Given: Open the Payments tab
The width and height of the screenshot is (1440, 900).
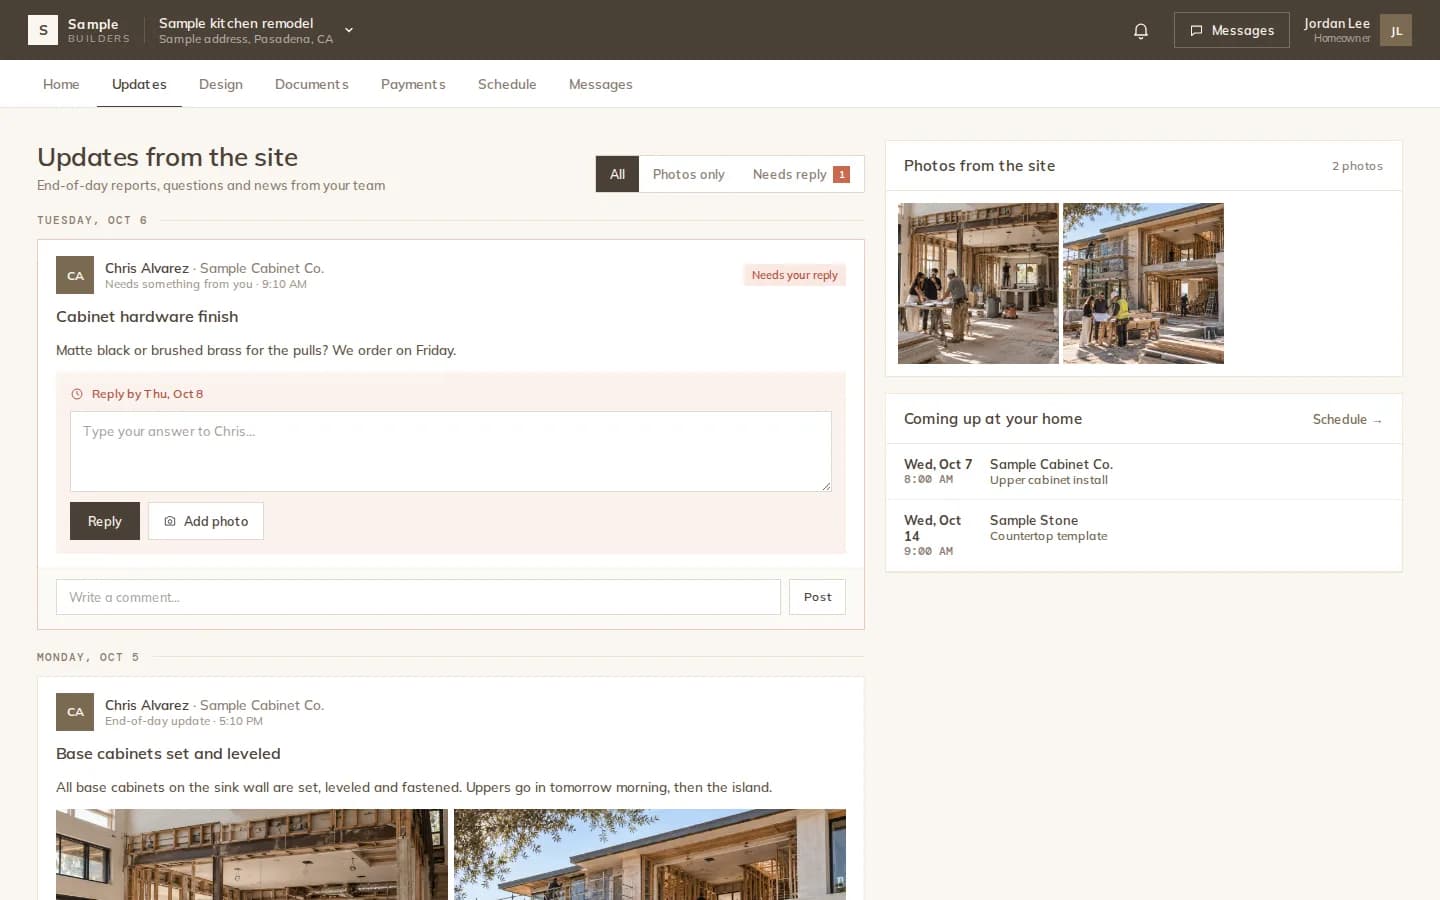Looking at the screenshot, I should 413,84.
